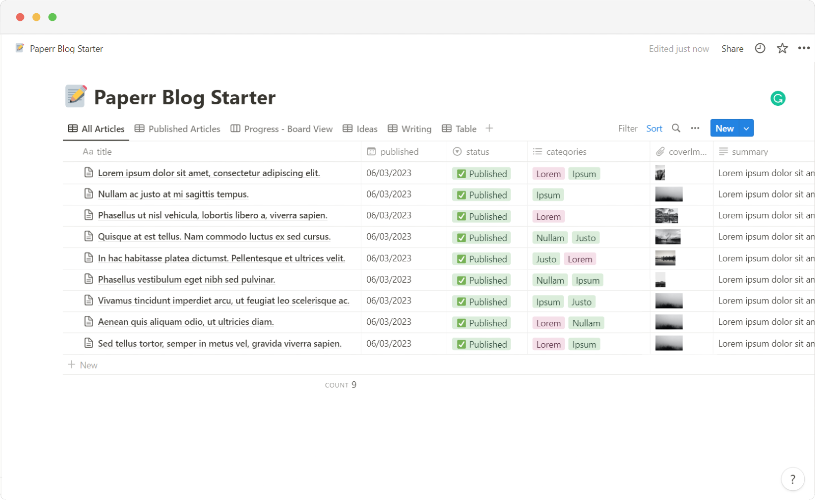This screenshot has height=500, width=815.
Task: Click the Ipsum tag in the Nullam ac justo row
Action: click(x=548, y=195)
